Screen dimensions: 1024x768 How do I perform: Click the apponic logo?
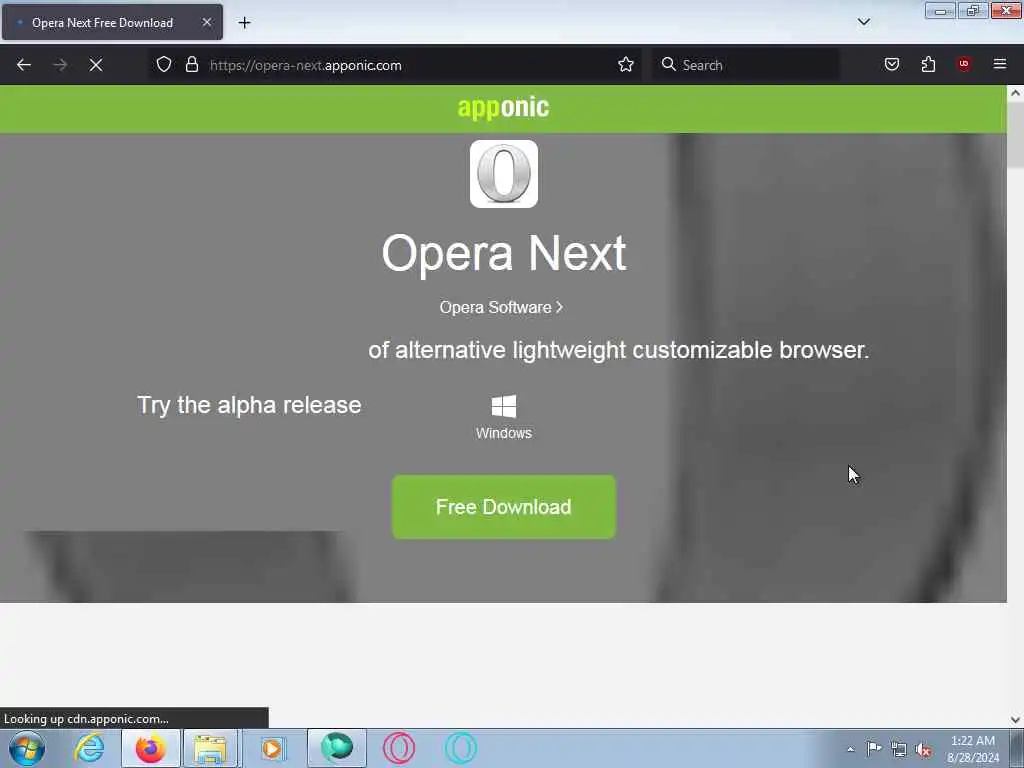pyautogui.click(x=503, y=107)
